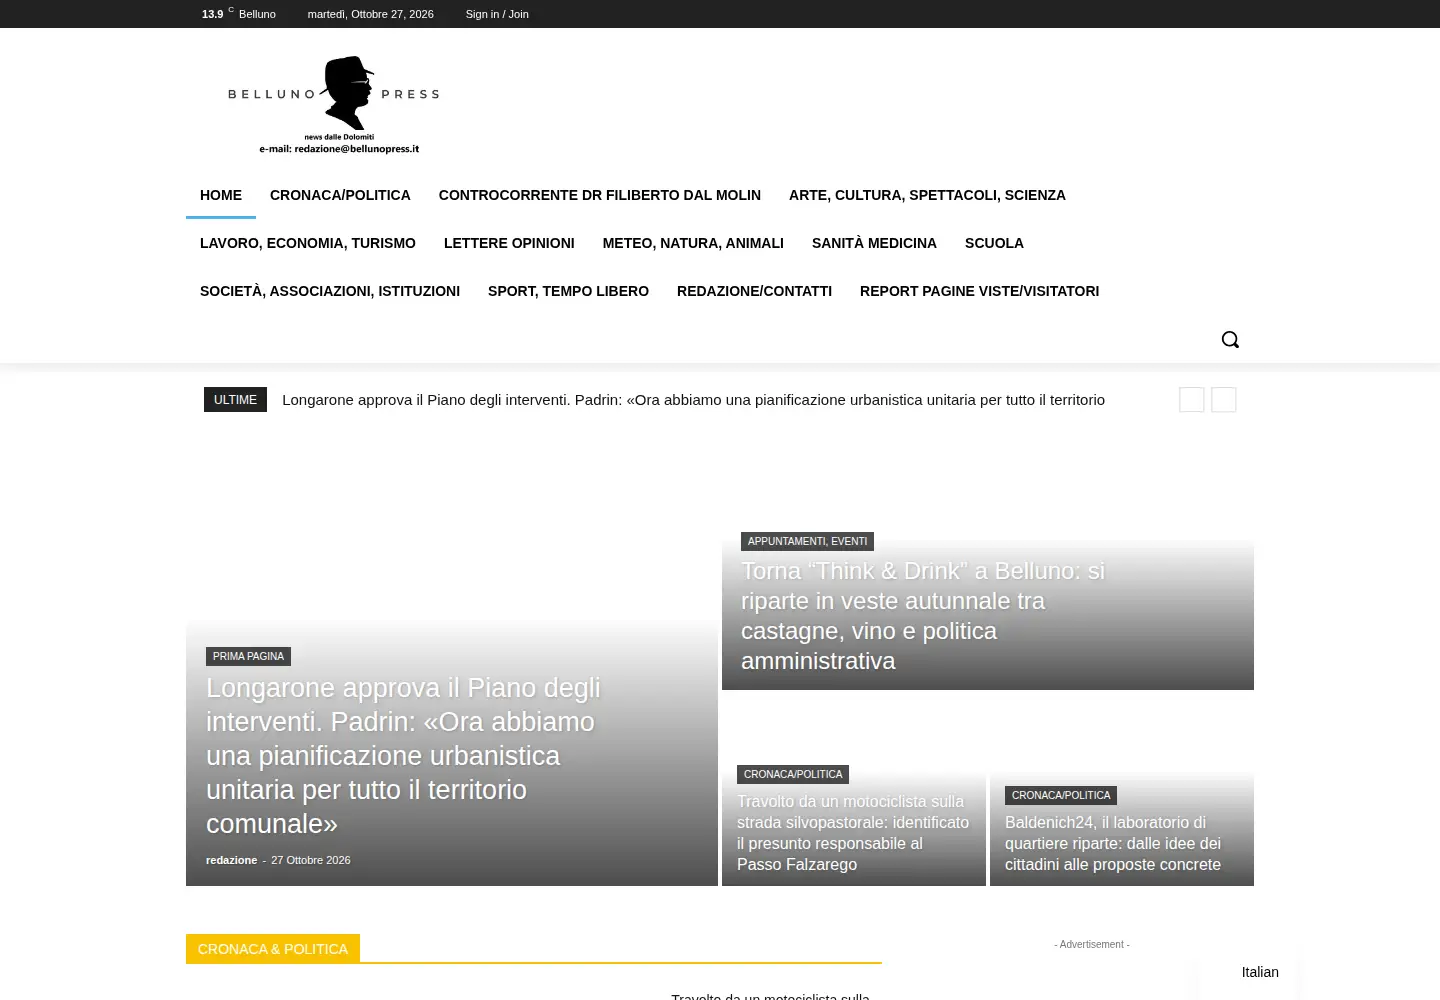The height and width of the screenshot is (1000, 1440).
Task: Open Meteo, Natura, Animali section
Action: [x=693, y=243]
